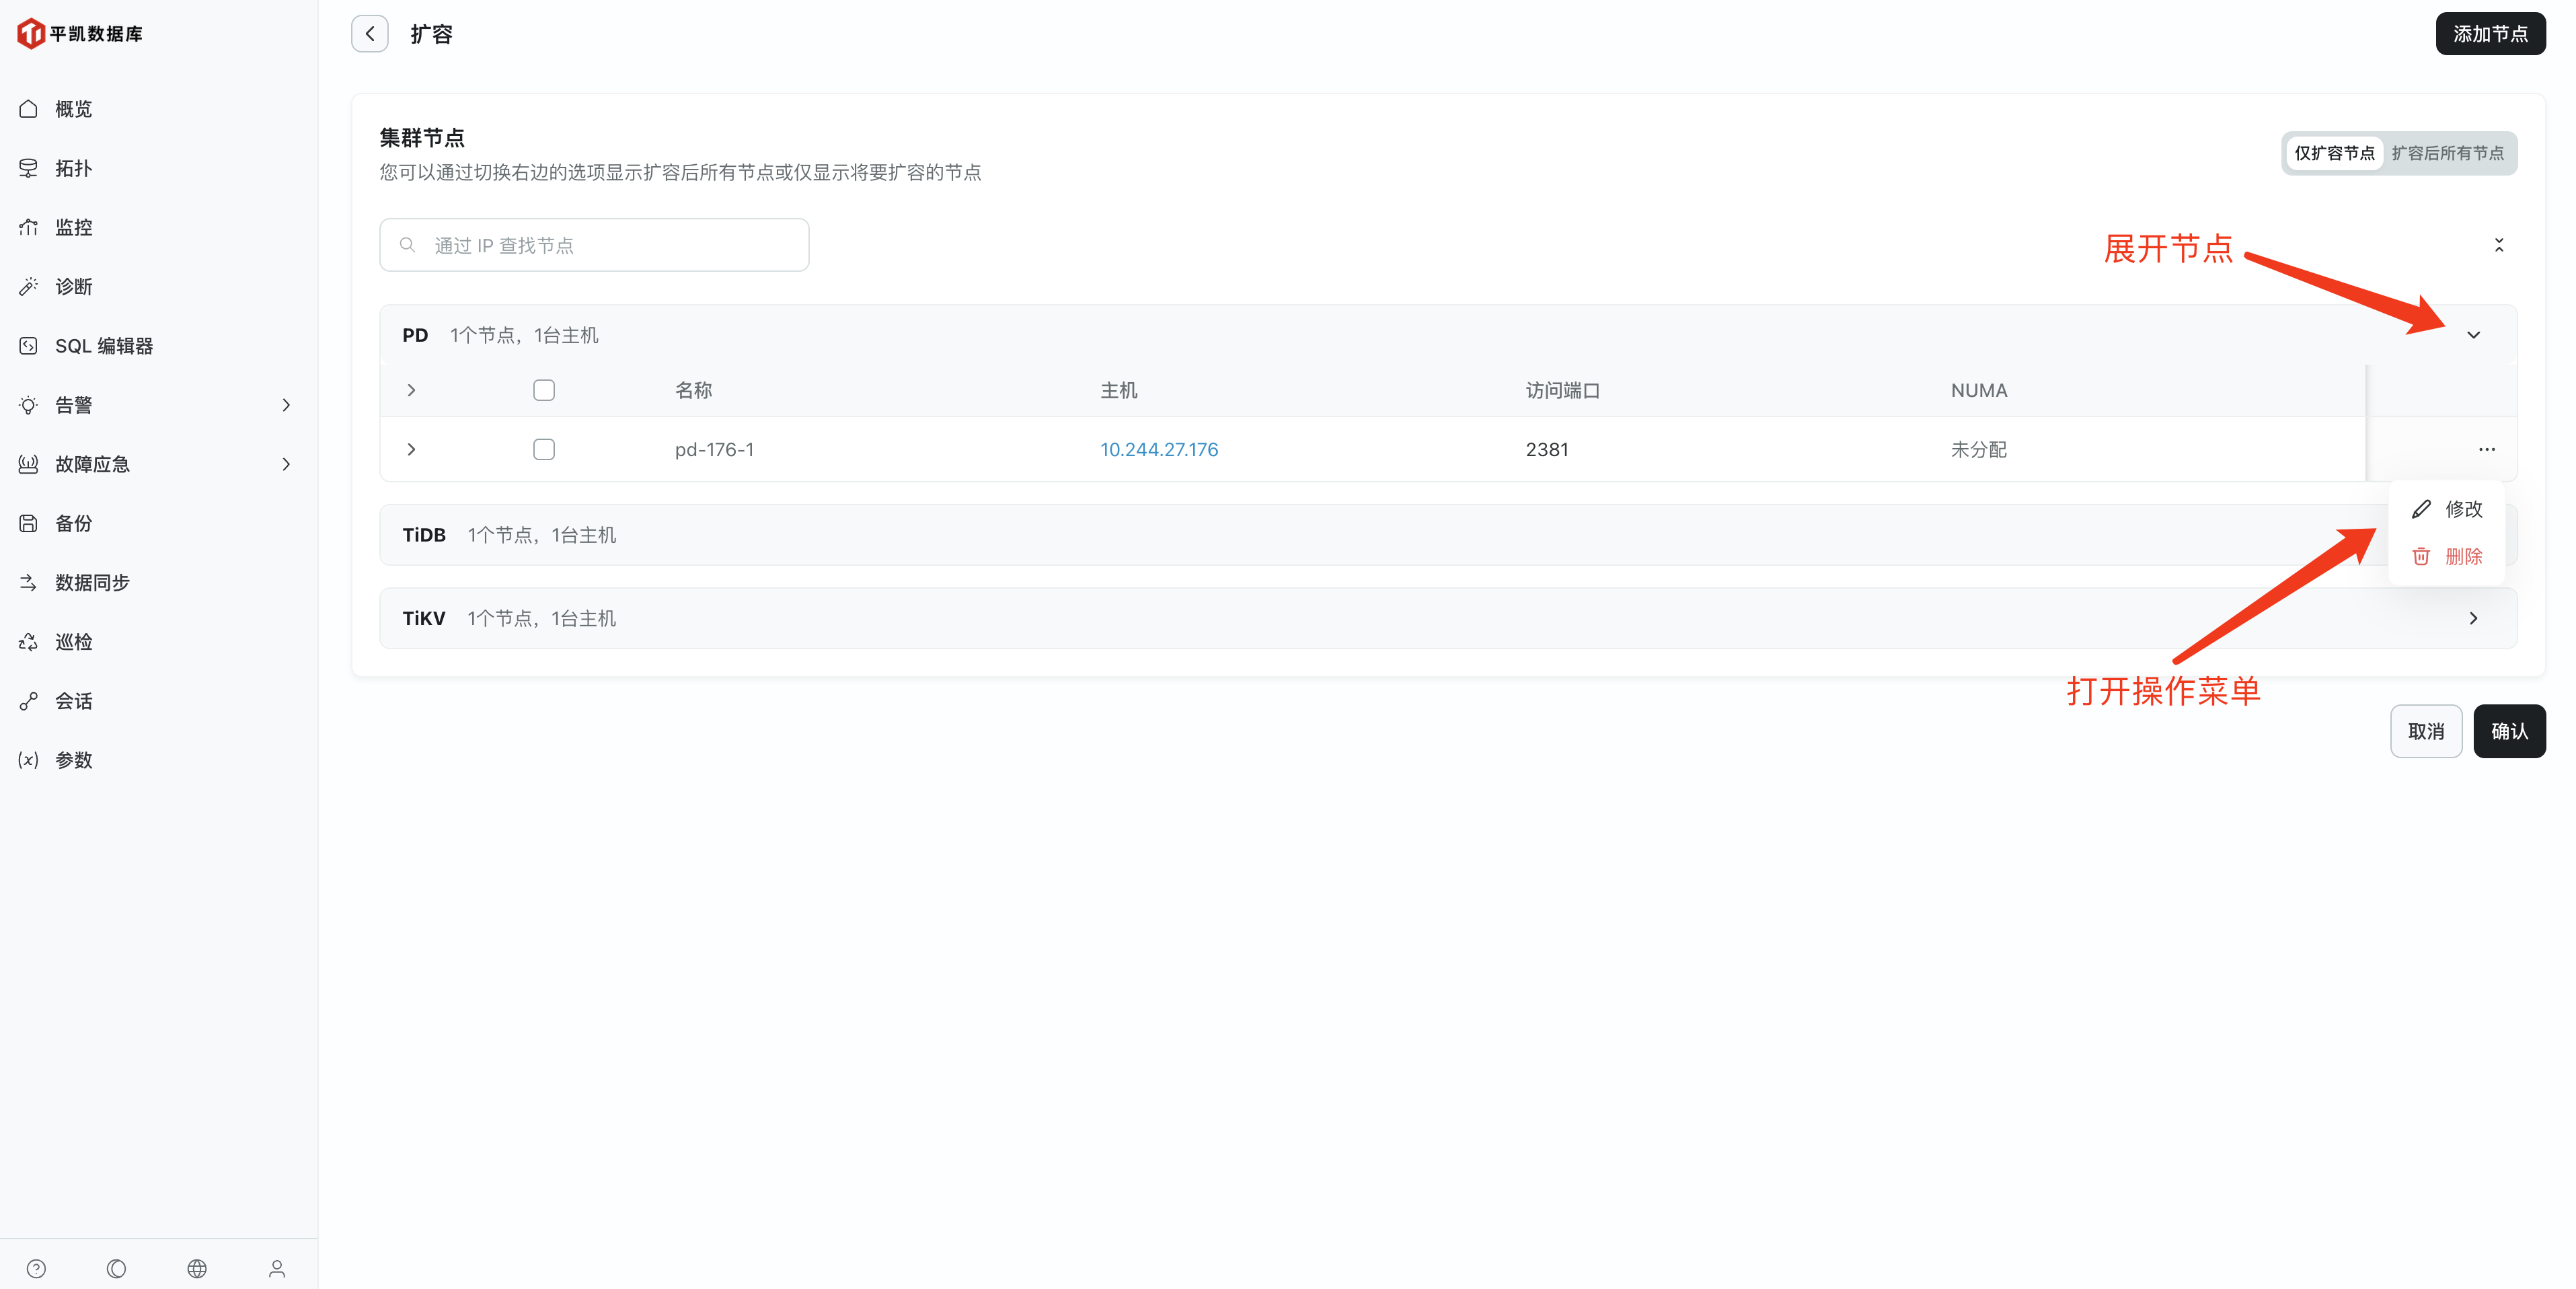This screenshot has height=1289, width=2576.
Task: Click the language globe icon
Action: [x=197, y=1268]
